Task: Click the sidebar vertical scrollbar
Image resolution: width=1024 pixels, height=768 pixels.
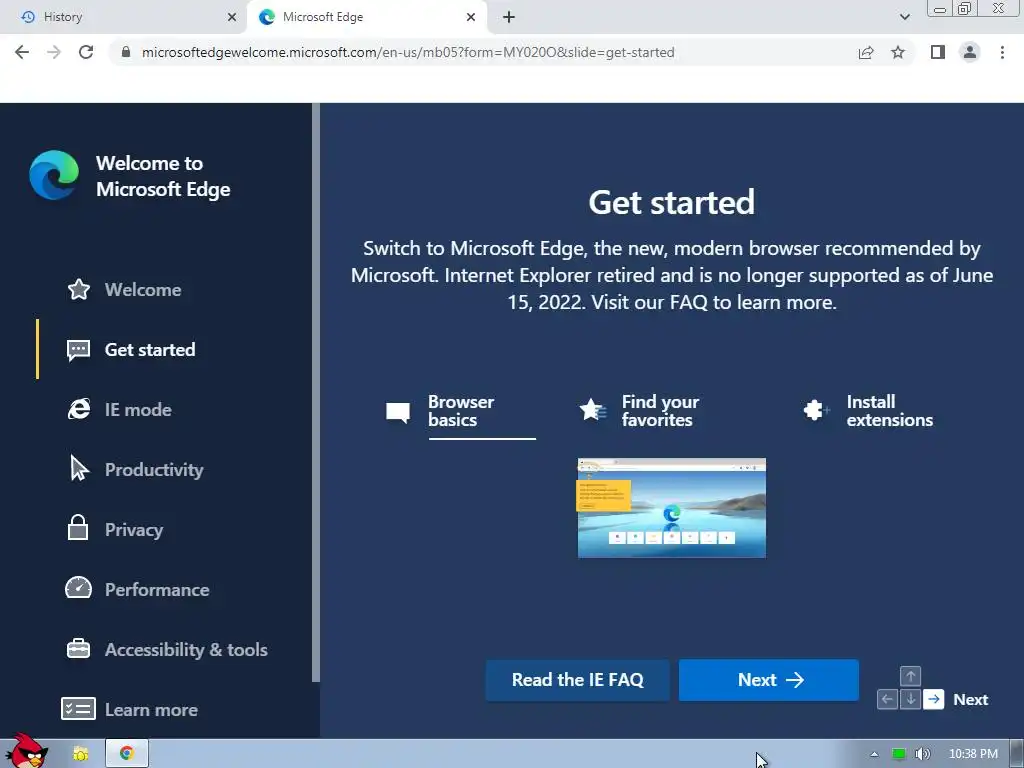Action: (x=316, y=392)
